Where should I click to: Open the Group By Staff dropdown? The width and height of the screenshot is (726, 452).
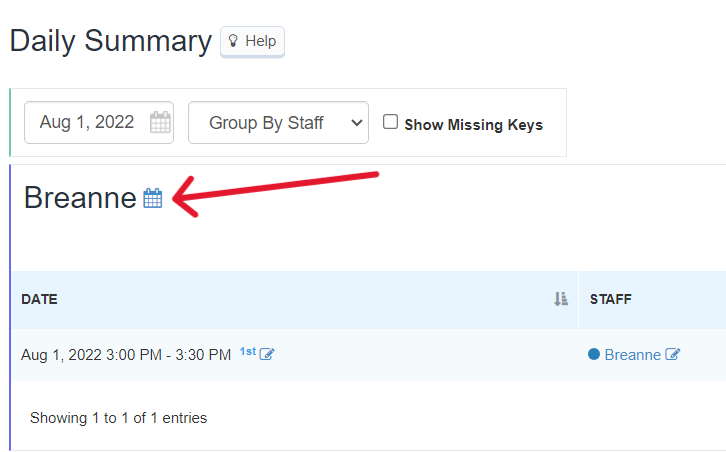pos(278,123)
